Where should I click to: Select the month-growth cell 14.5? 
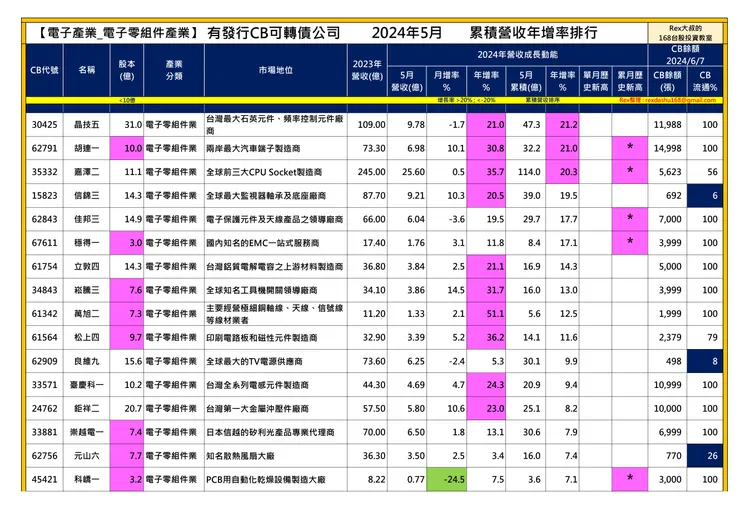(446, 290)
